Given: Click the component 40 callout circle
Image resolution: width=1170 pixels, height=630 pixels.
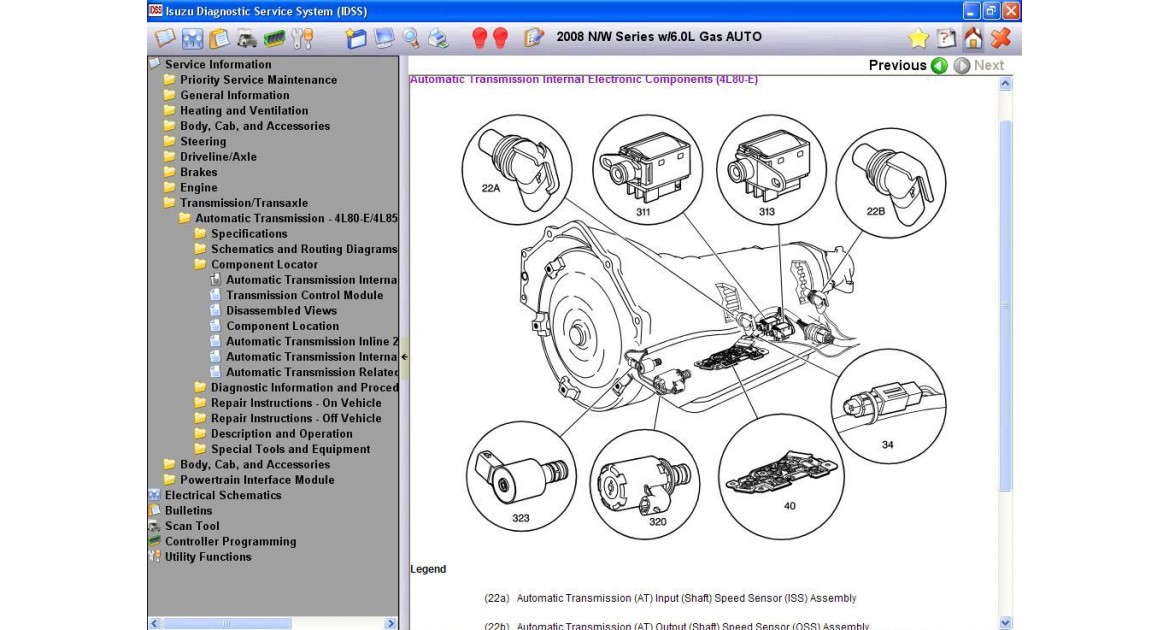Looking at the screenshot, I should click(x=781, y=477).
